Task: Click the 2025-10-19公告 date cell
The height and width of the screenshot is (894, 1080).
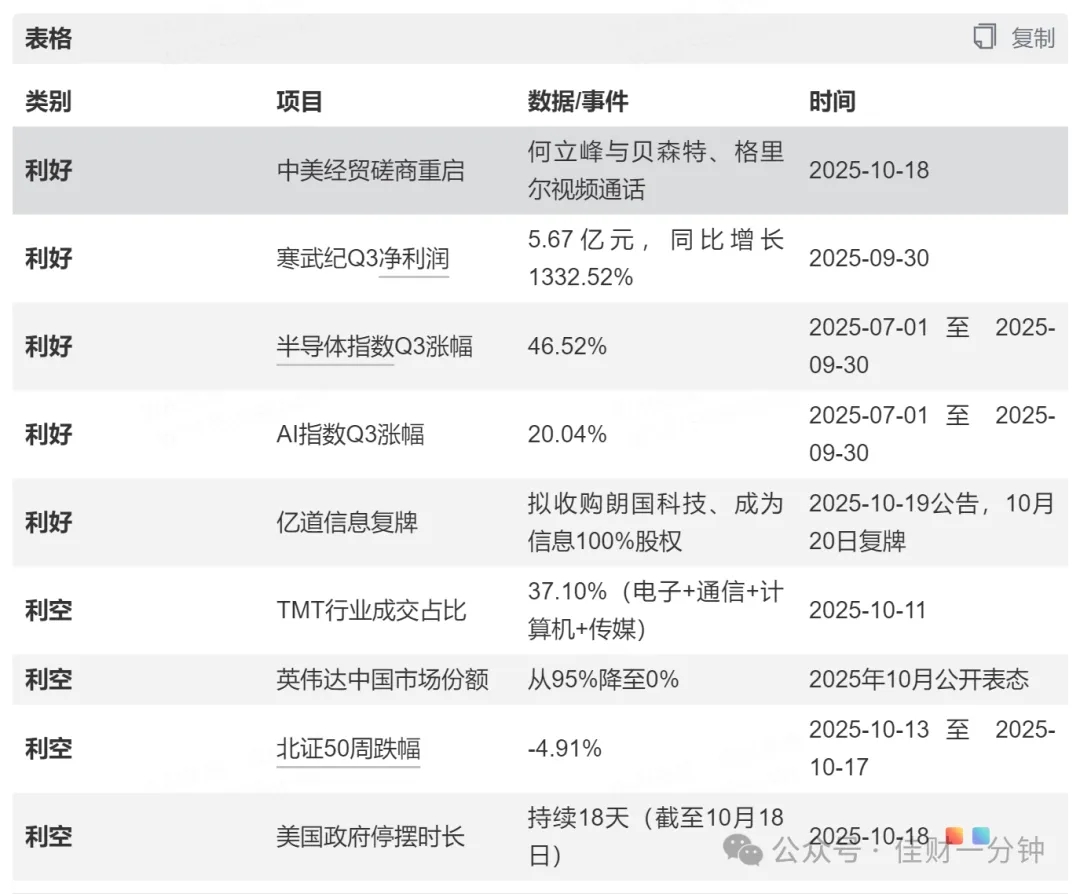Action: 932,522
